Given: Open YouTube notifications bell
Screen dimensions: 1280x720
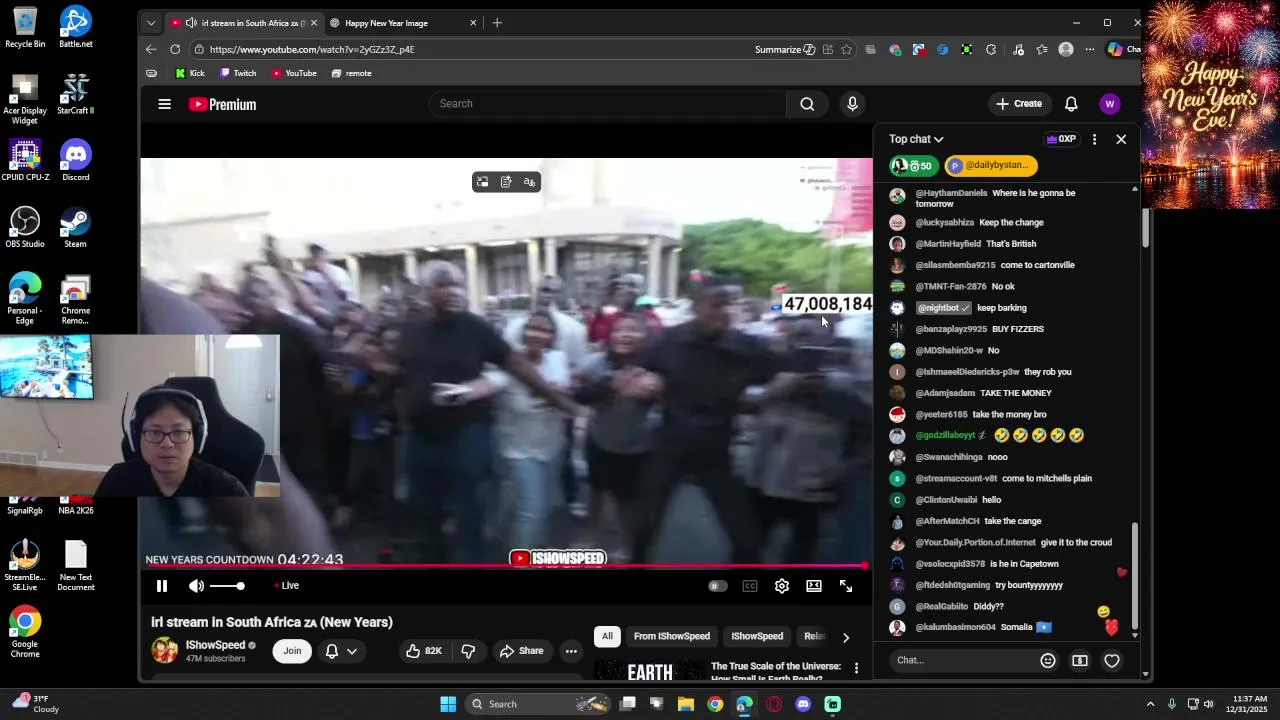Looking at the screenshot, I should click(1071, 104).
